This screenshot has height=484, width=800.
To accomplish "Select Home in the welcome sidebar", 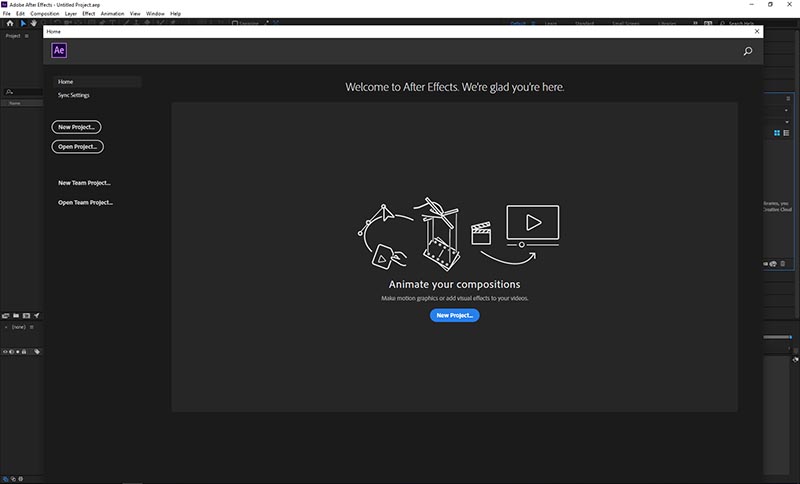I will 97,82.
